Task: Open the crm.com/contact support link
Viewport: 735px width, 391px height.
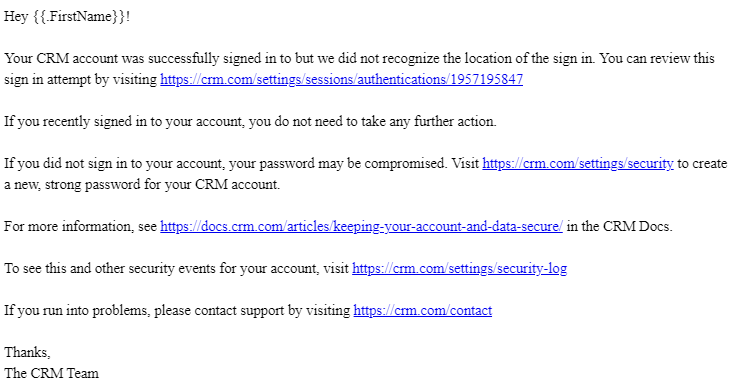Action: [422, 310]
